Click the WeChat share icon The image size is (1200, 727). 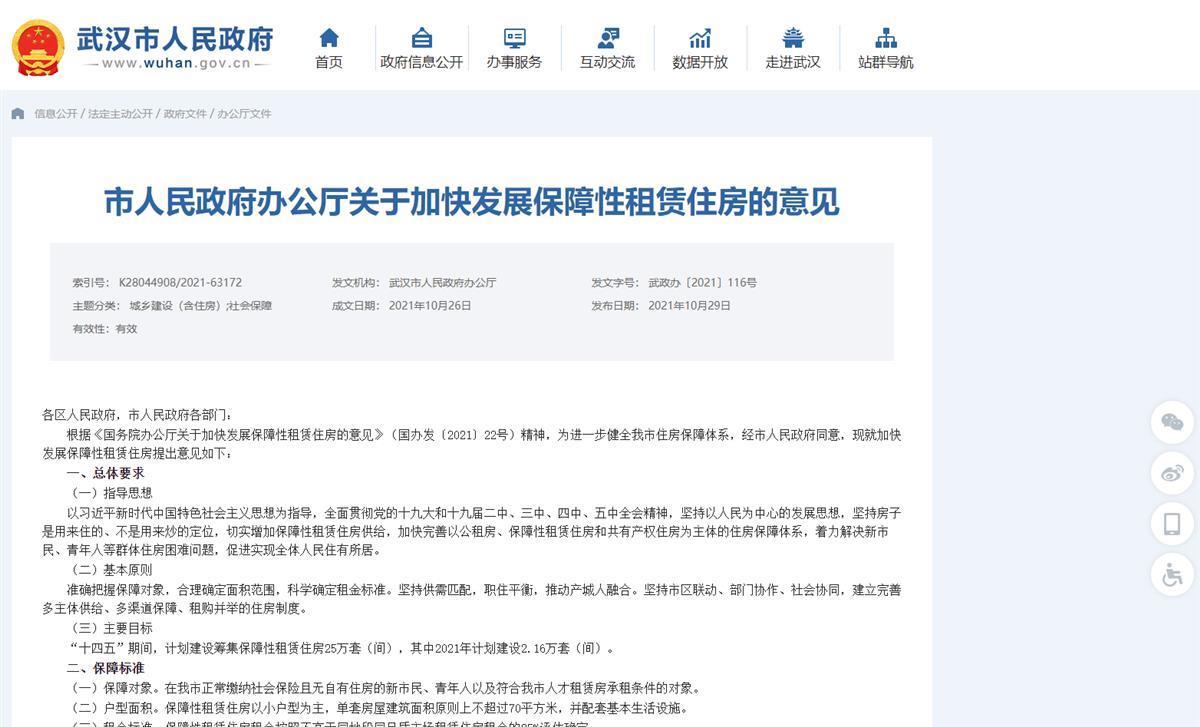1172,421
